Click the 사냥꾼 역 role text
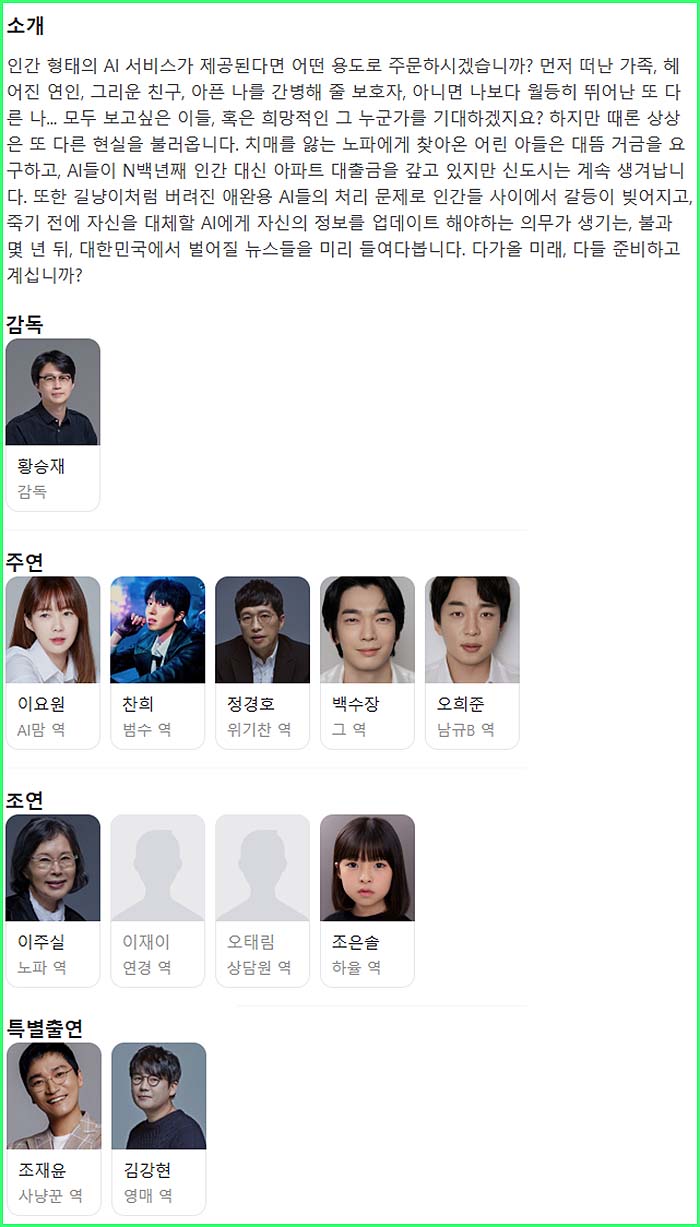This screenshot has height=1227, width=700. point(50,1195)
